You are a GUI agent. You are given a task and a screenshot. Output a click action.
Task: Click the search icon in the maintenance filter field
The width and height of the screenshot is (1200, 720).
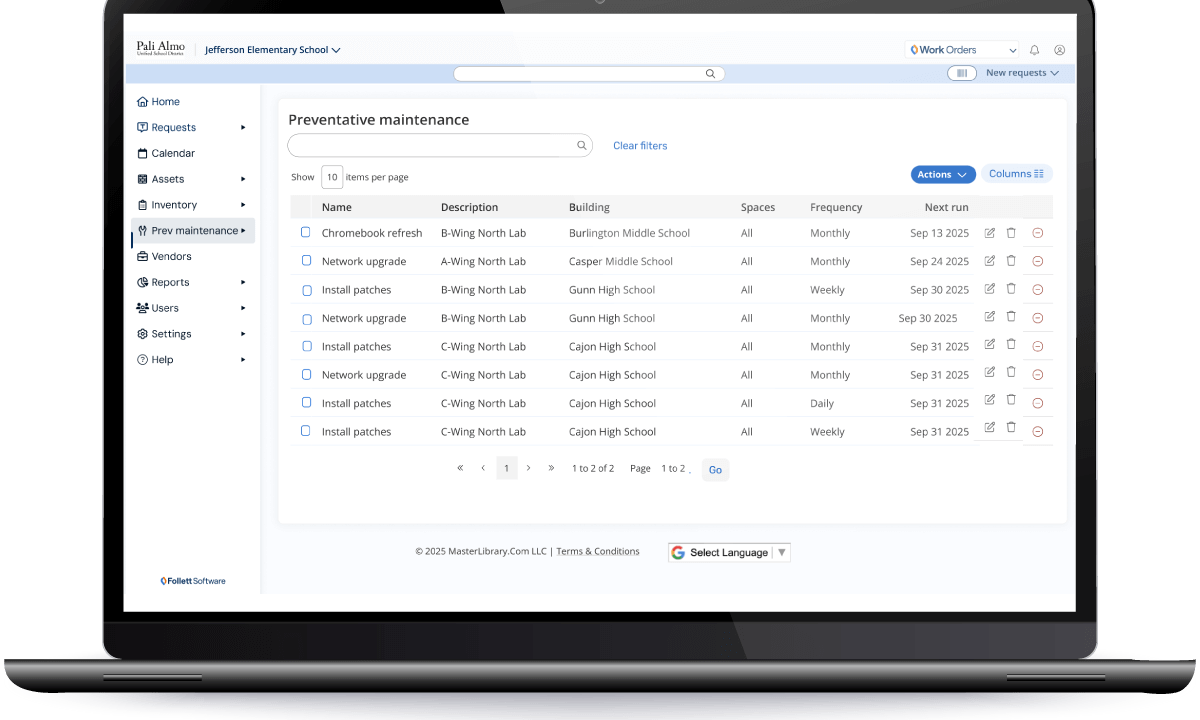click(x=581, y=146)
